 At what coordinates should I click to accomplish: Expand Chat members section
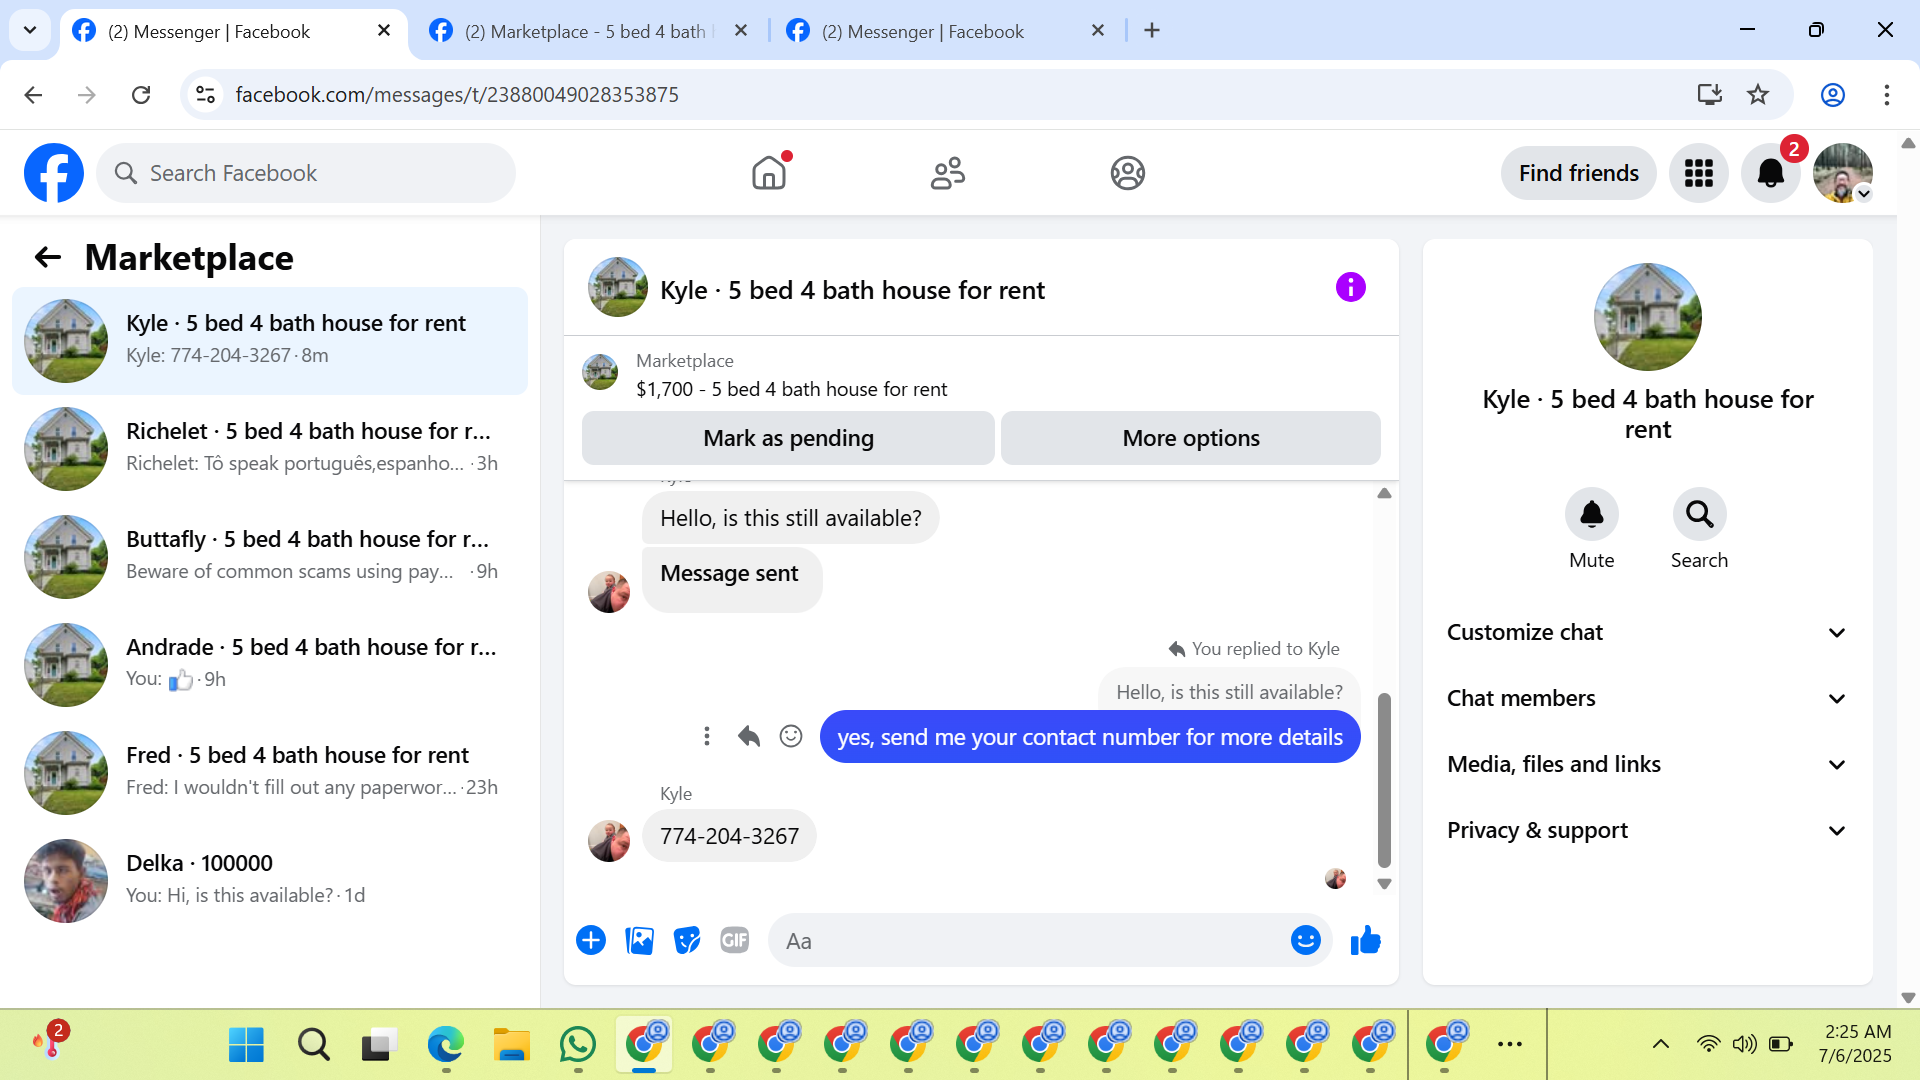[x=1647, y=698]
